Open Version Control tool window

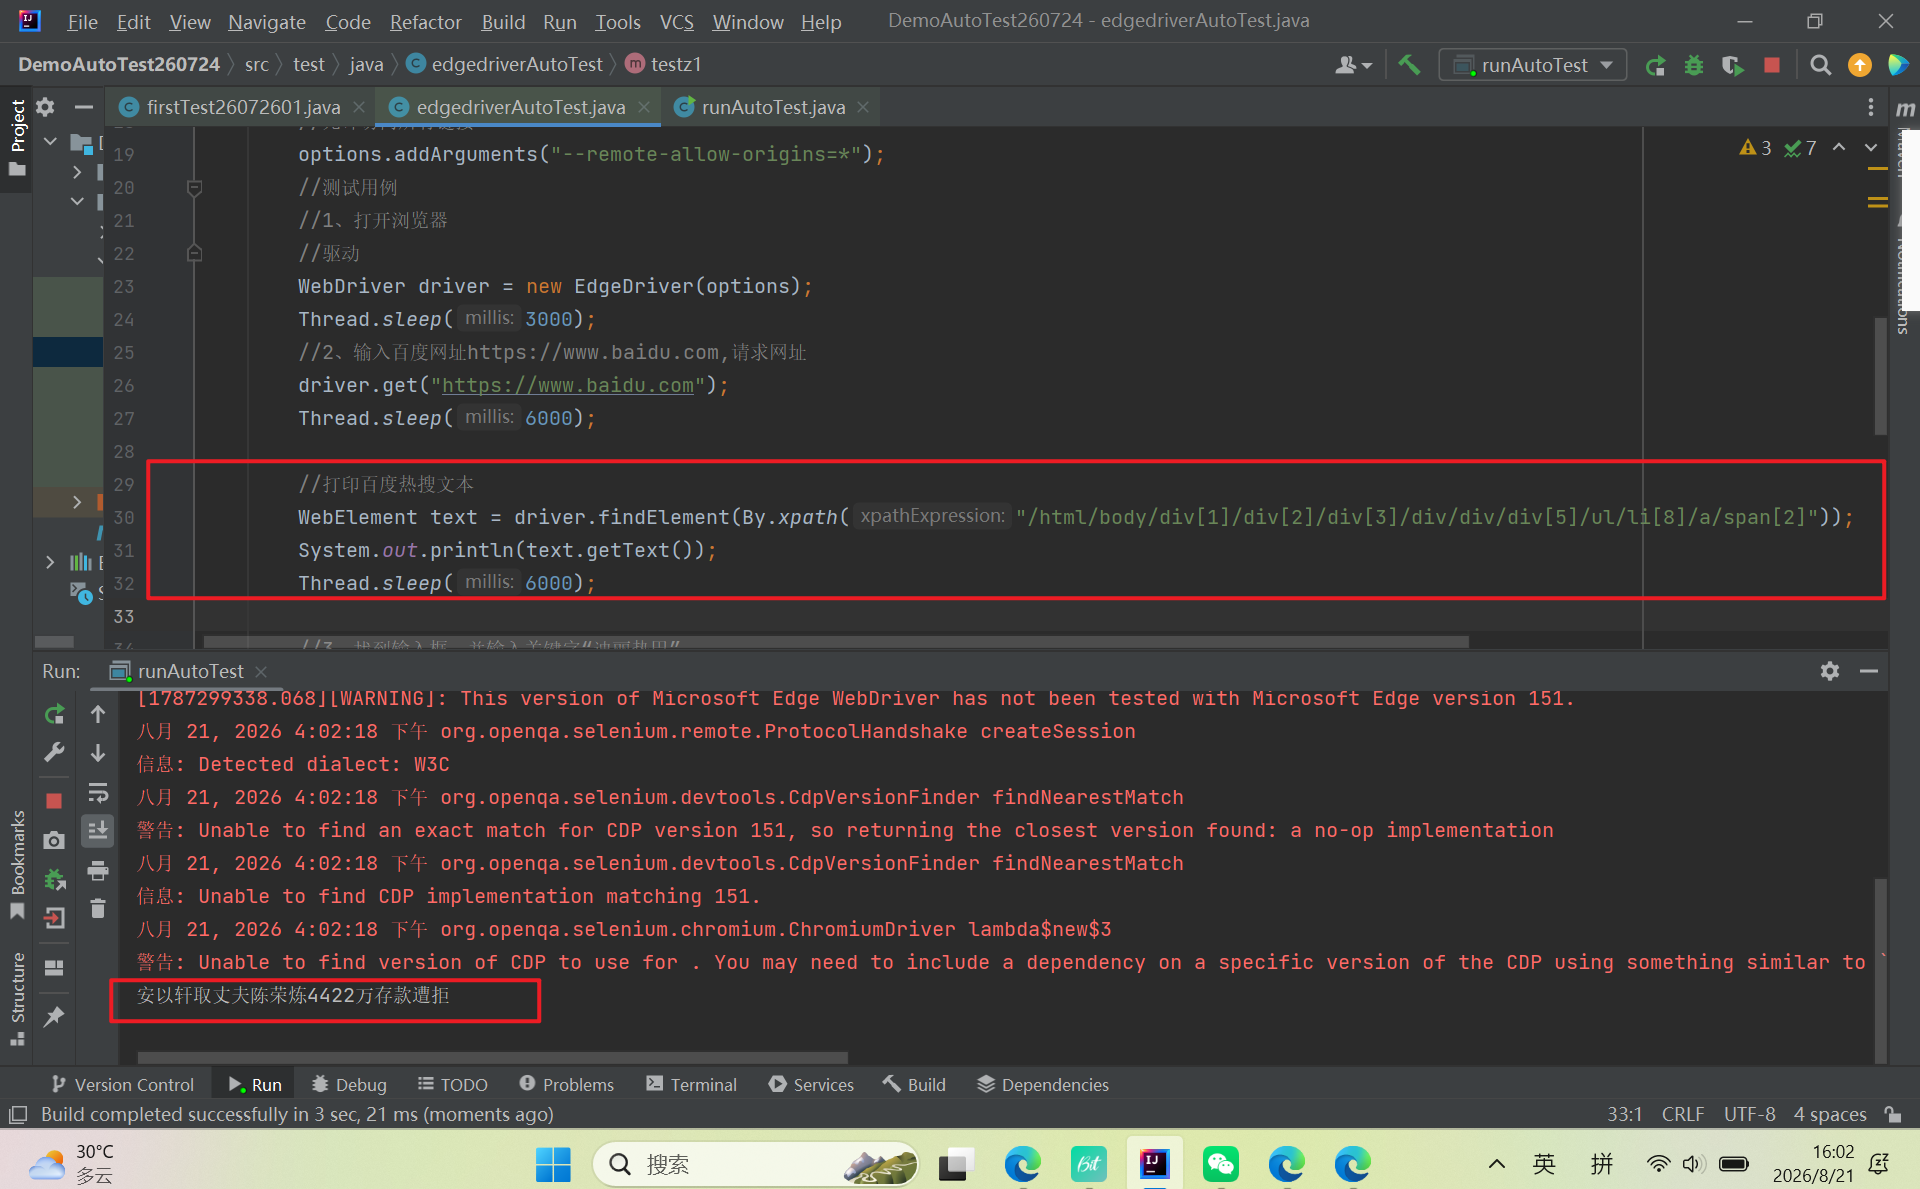point(122,1084)
